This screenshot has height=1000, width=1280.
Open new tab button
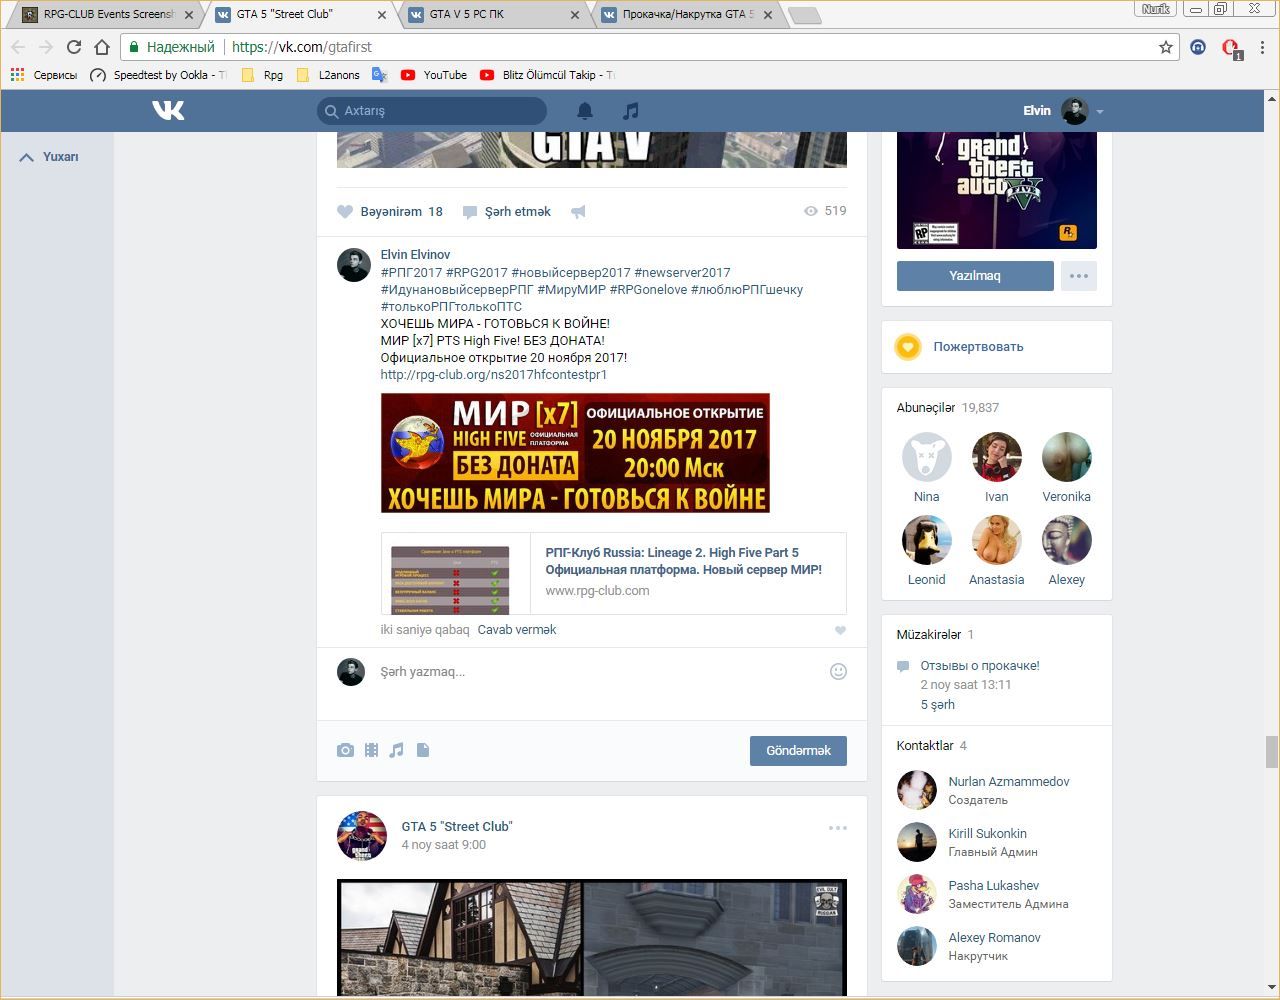coord(805,15)
